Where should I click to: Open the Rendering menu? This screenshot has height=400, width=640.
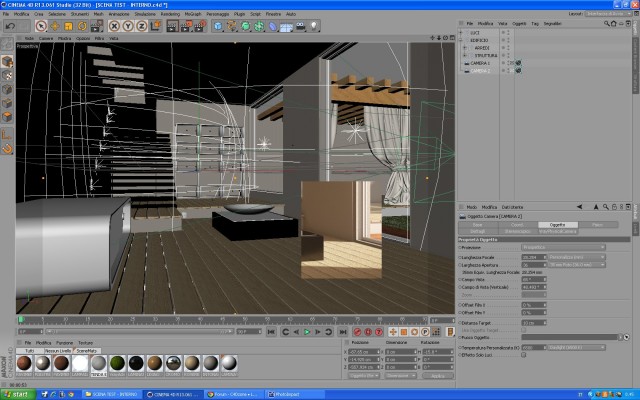pyautogui.click(x=170, y=14)
